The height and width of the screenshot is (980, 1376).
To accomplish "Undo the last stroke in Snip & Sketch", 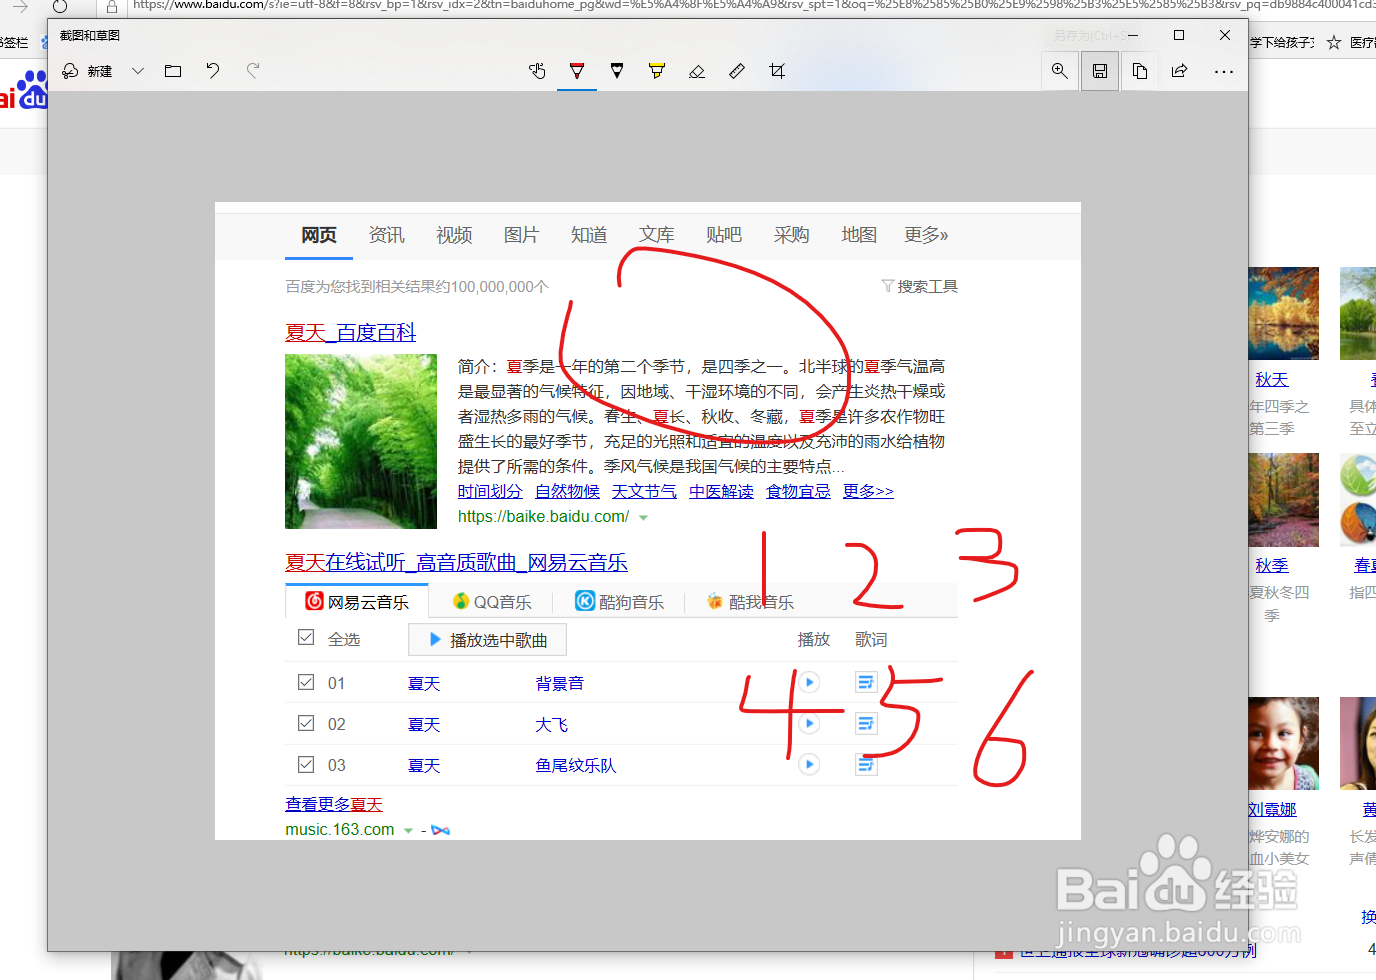I will coord(213,71).
